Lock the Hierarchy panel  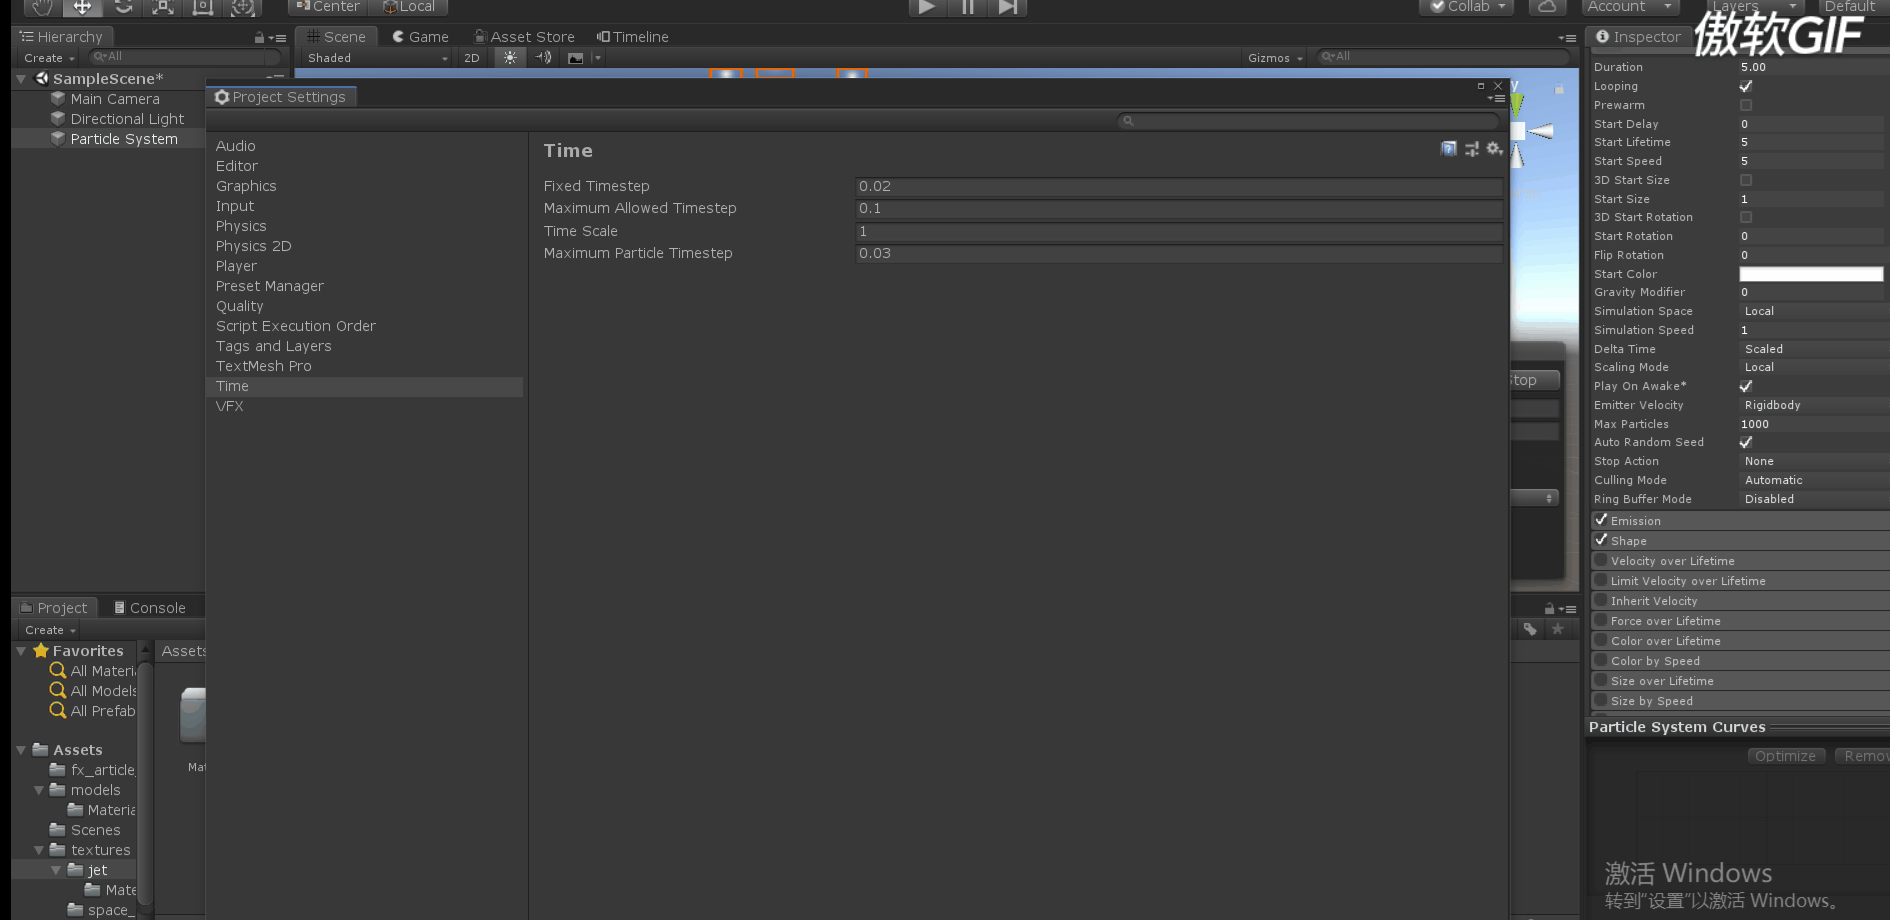[x=260, y=38]
